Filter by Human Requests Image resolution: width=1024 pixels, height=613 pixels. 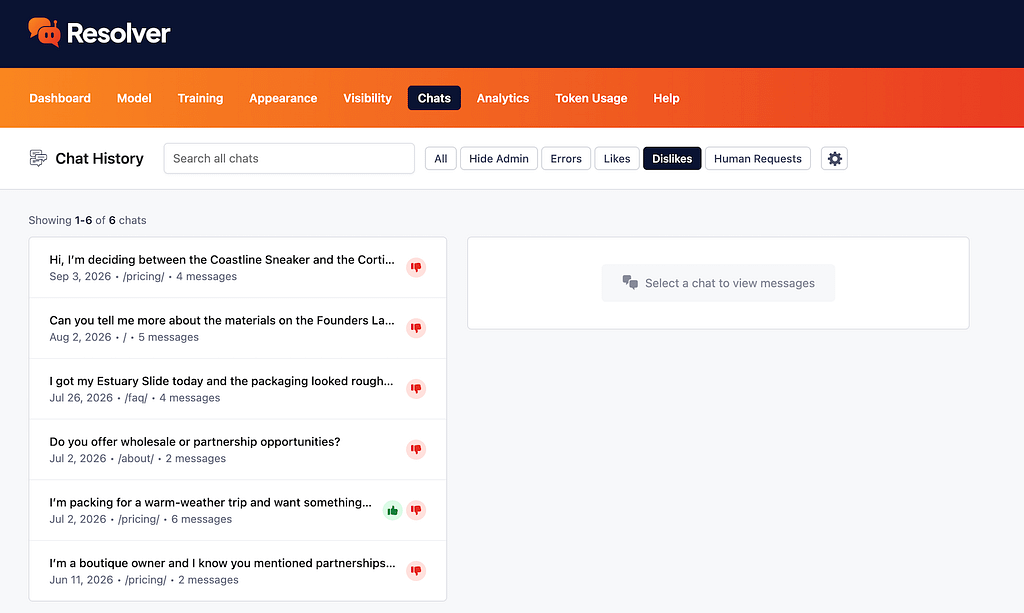coord(758,159)
